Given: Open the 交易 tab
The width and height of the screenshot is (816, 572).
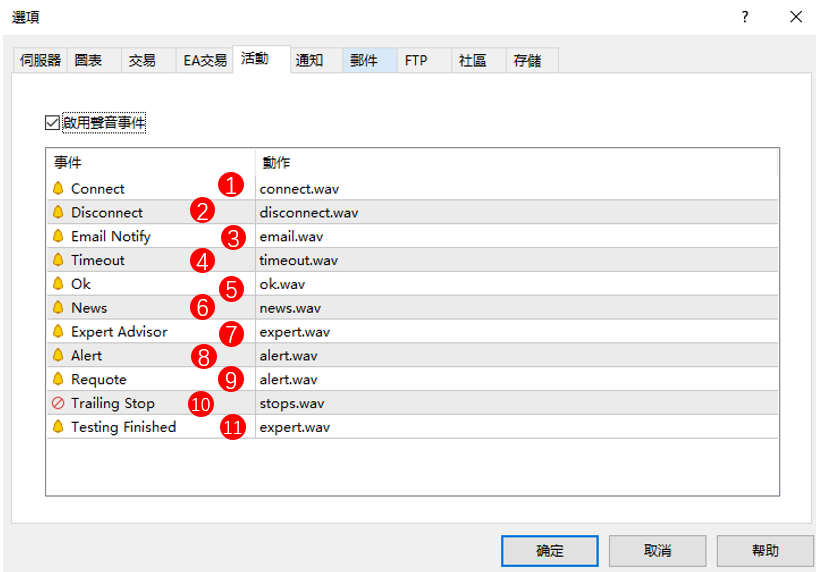Looking at the screenshot, I should pos(149,60).
